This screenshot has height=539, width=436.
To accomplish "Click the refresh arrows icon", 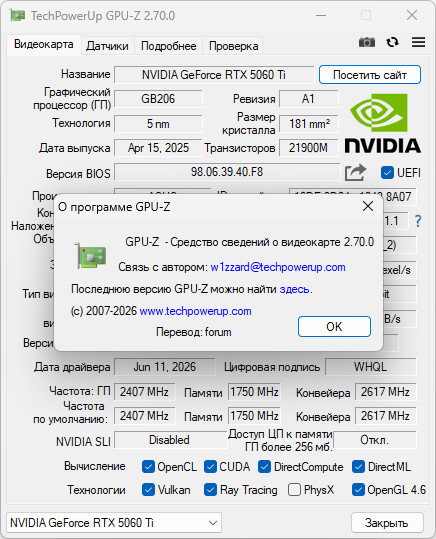I will [392, 42].
